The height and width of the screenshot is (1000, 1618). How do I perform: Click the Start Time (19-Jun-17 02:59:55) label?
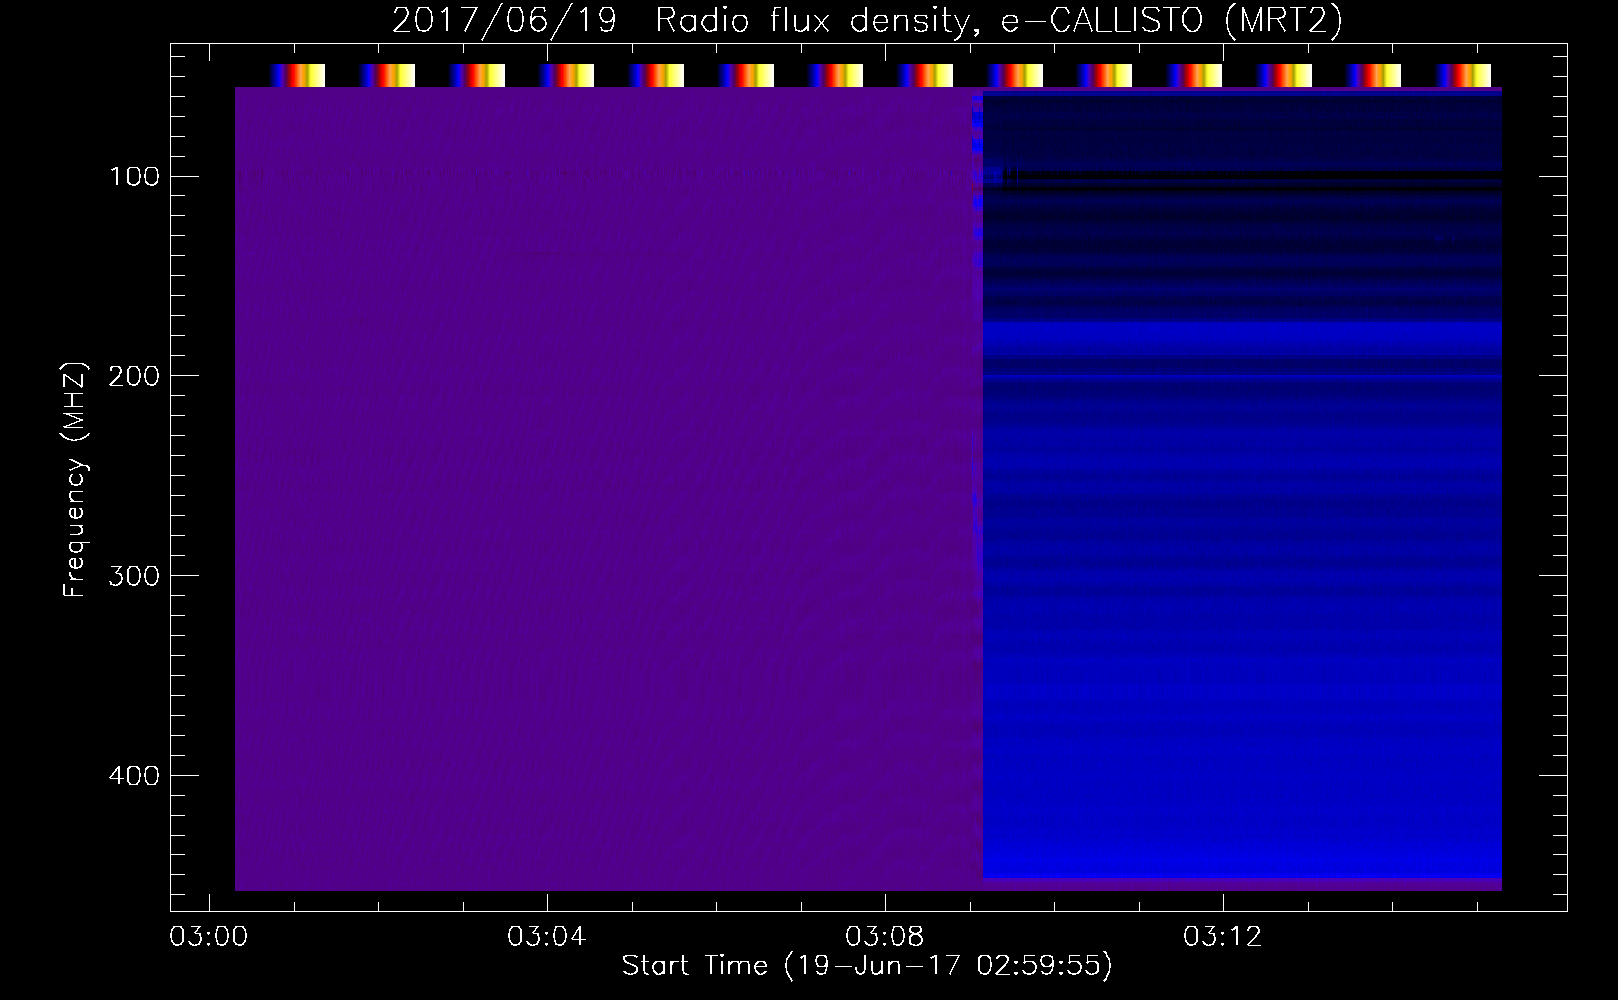pyautogui.click(x=867, y=965)
